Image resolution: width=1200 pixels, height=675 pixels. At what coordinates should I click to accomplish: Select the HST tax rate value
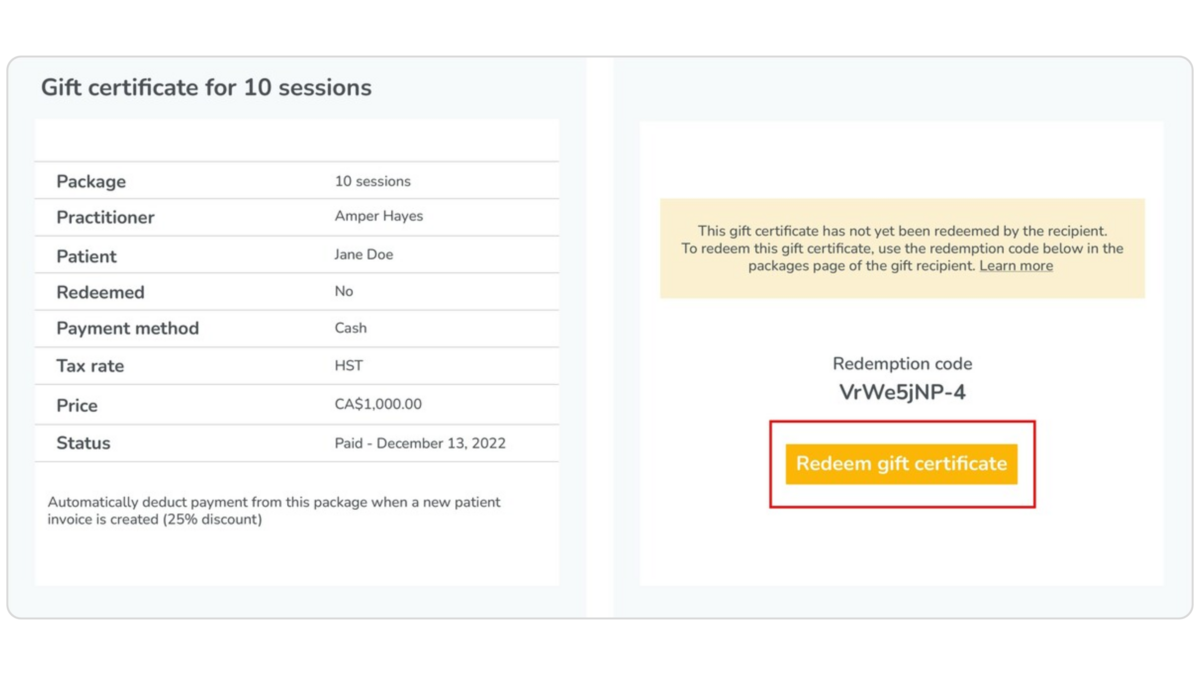pos(349,366)
